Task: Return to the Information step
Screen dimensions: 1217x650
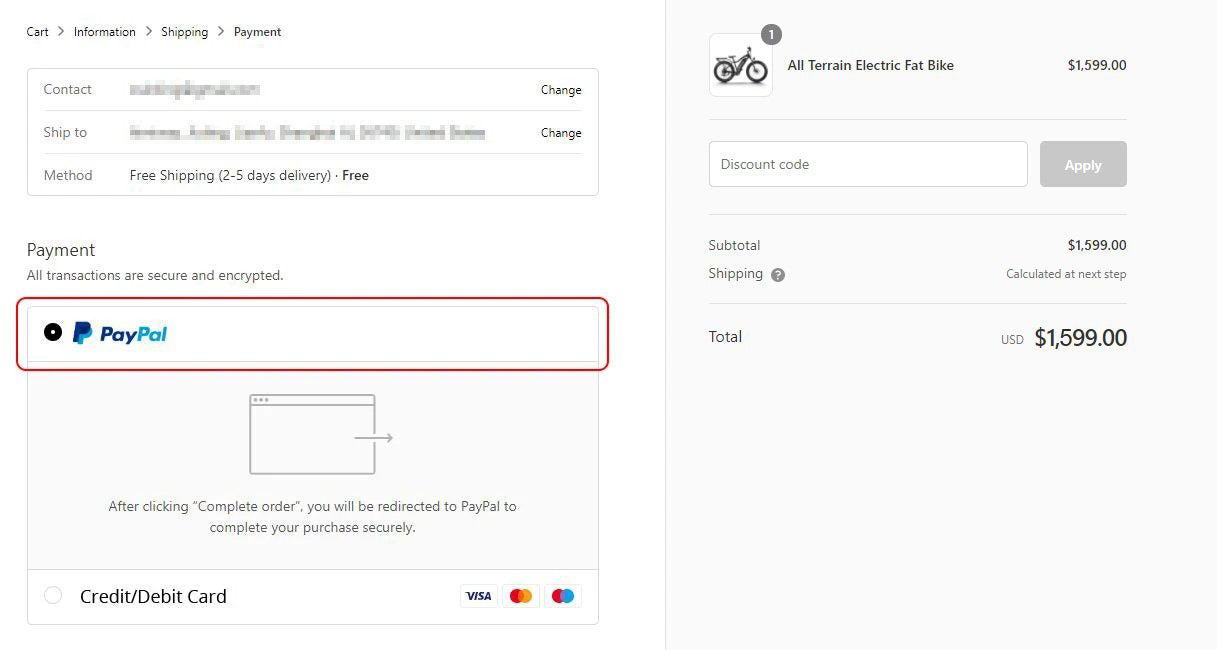Action: 104,31
